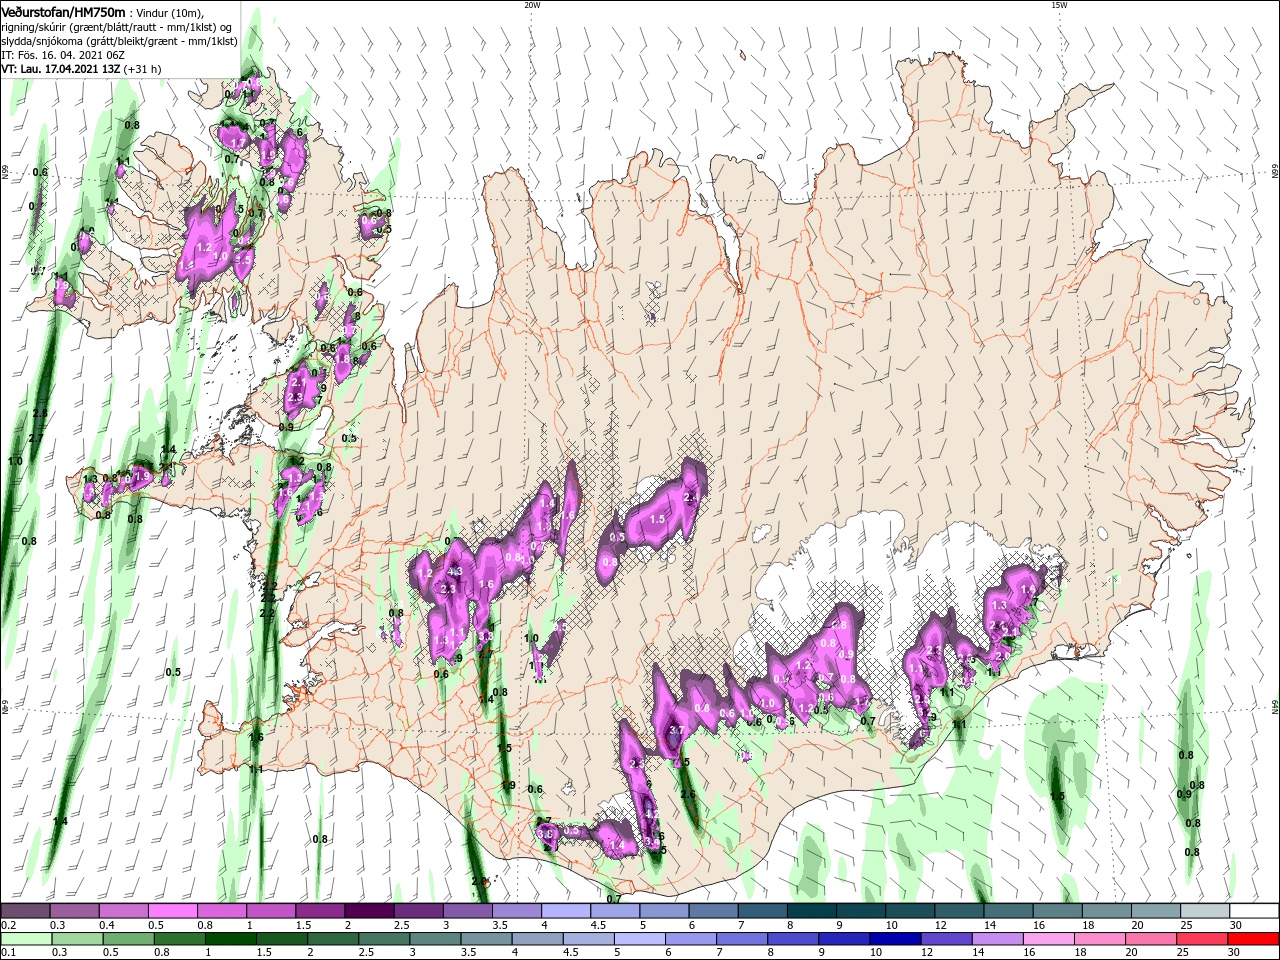Viewport: 1280px width, 960px height.
Task: Pick the 3 swatch in the purple snow legend row
Action: [467, 911]
